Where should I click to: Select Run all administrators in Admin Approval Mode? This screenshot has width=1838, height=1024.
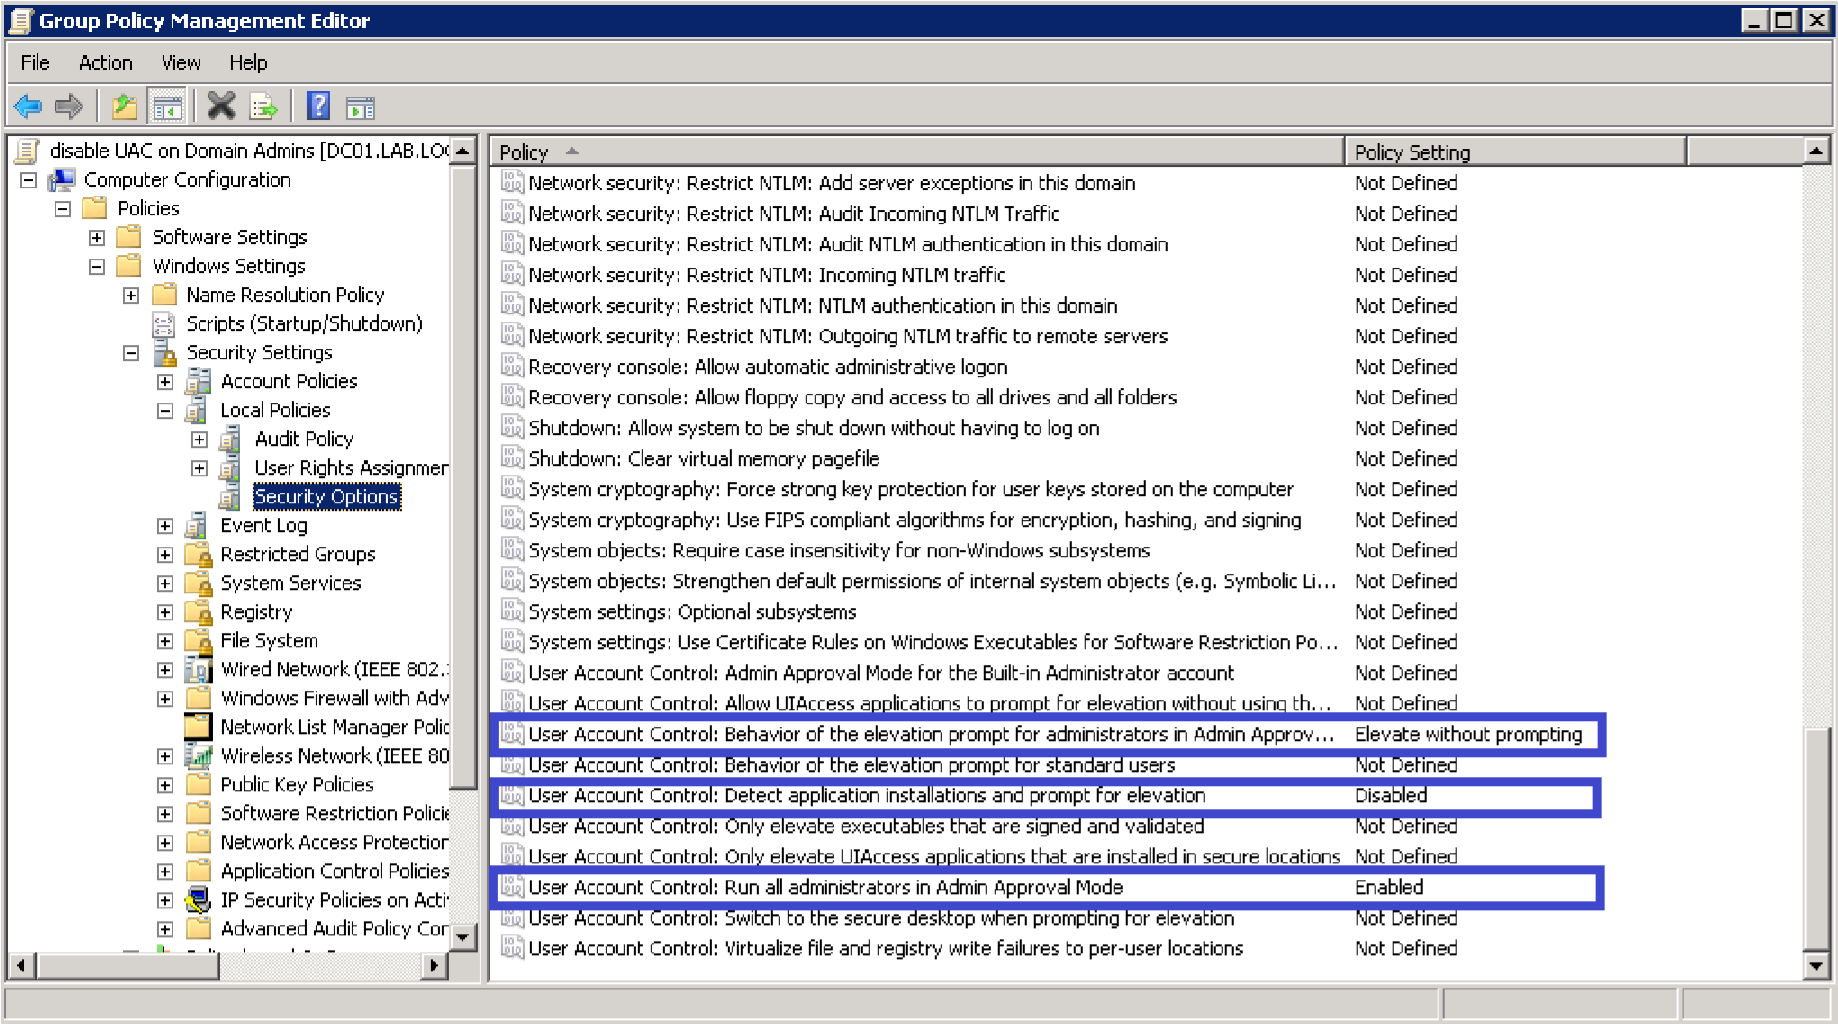point(825,887)
